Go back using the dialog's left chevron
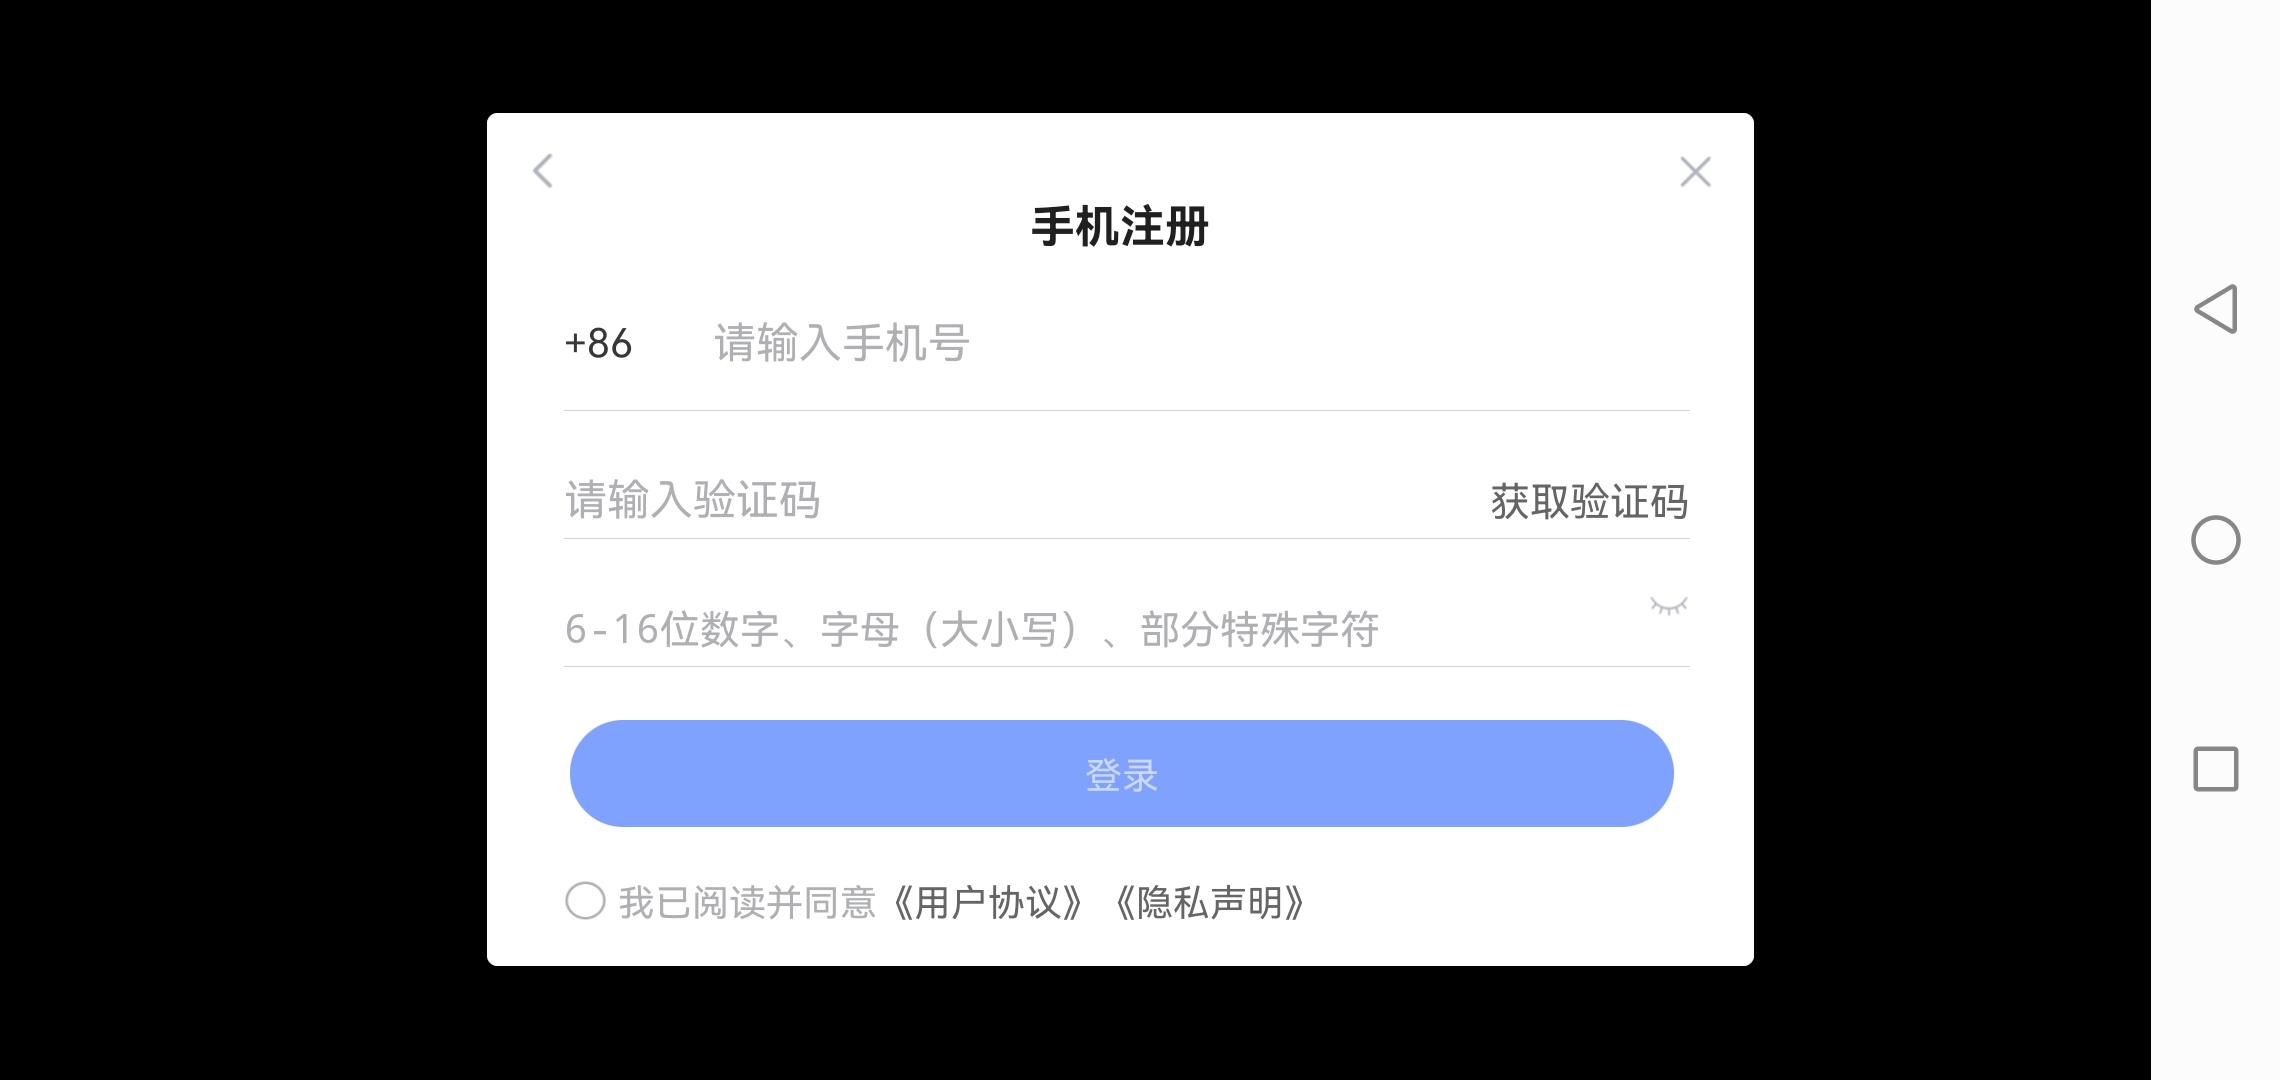The height and width of the screenshot is (1080, 2280). [543, 171]
